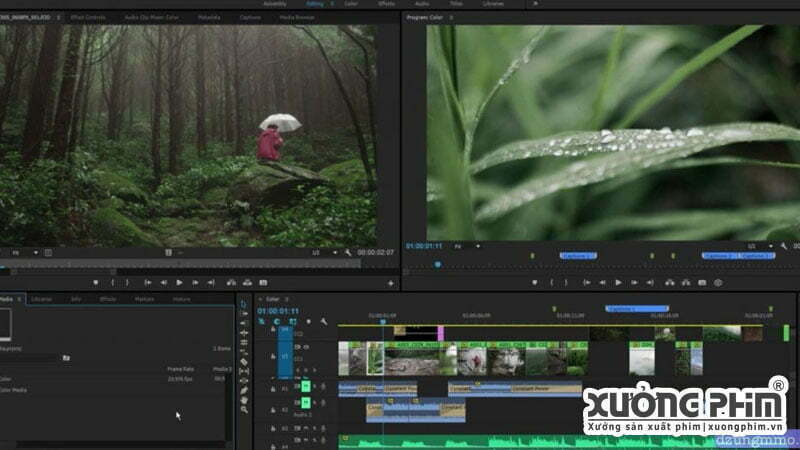The image size is (800, 450).
Task: Toggle V1 track output eye
Action: click(306, 347)
